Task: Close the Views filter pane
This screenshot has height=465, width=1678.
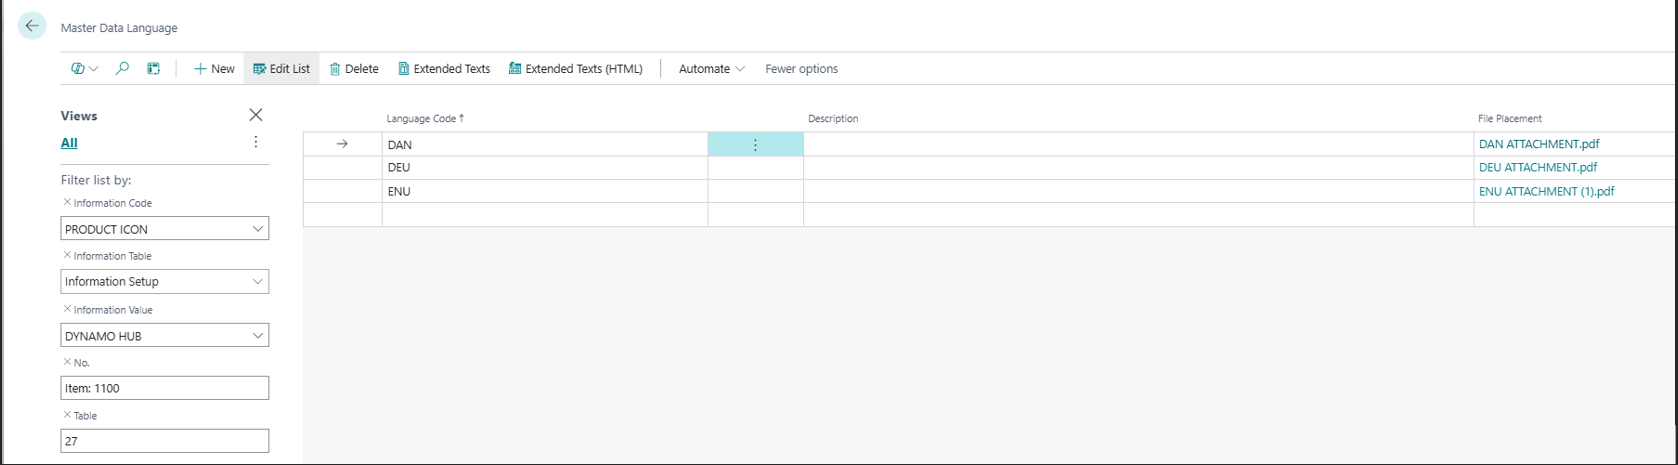Action: coord(256,115)
